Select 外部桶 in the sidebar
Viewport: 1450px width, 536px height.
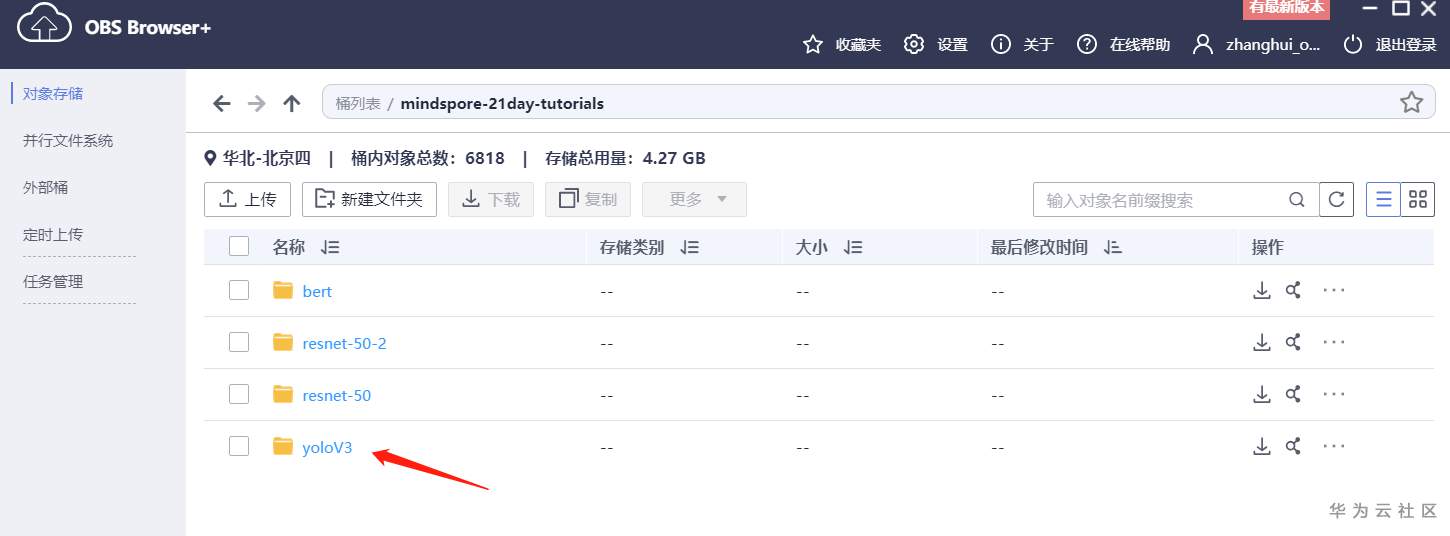45,187
